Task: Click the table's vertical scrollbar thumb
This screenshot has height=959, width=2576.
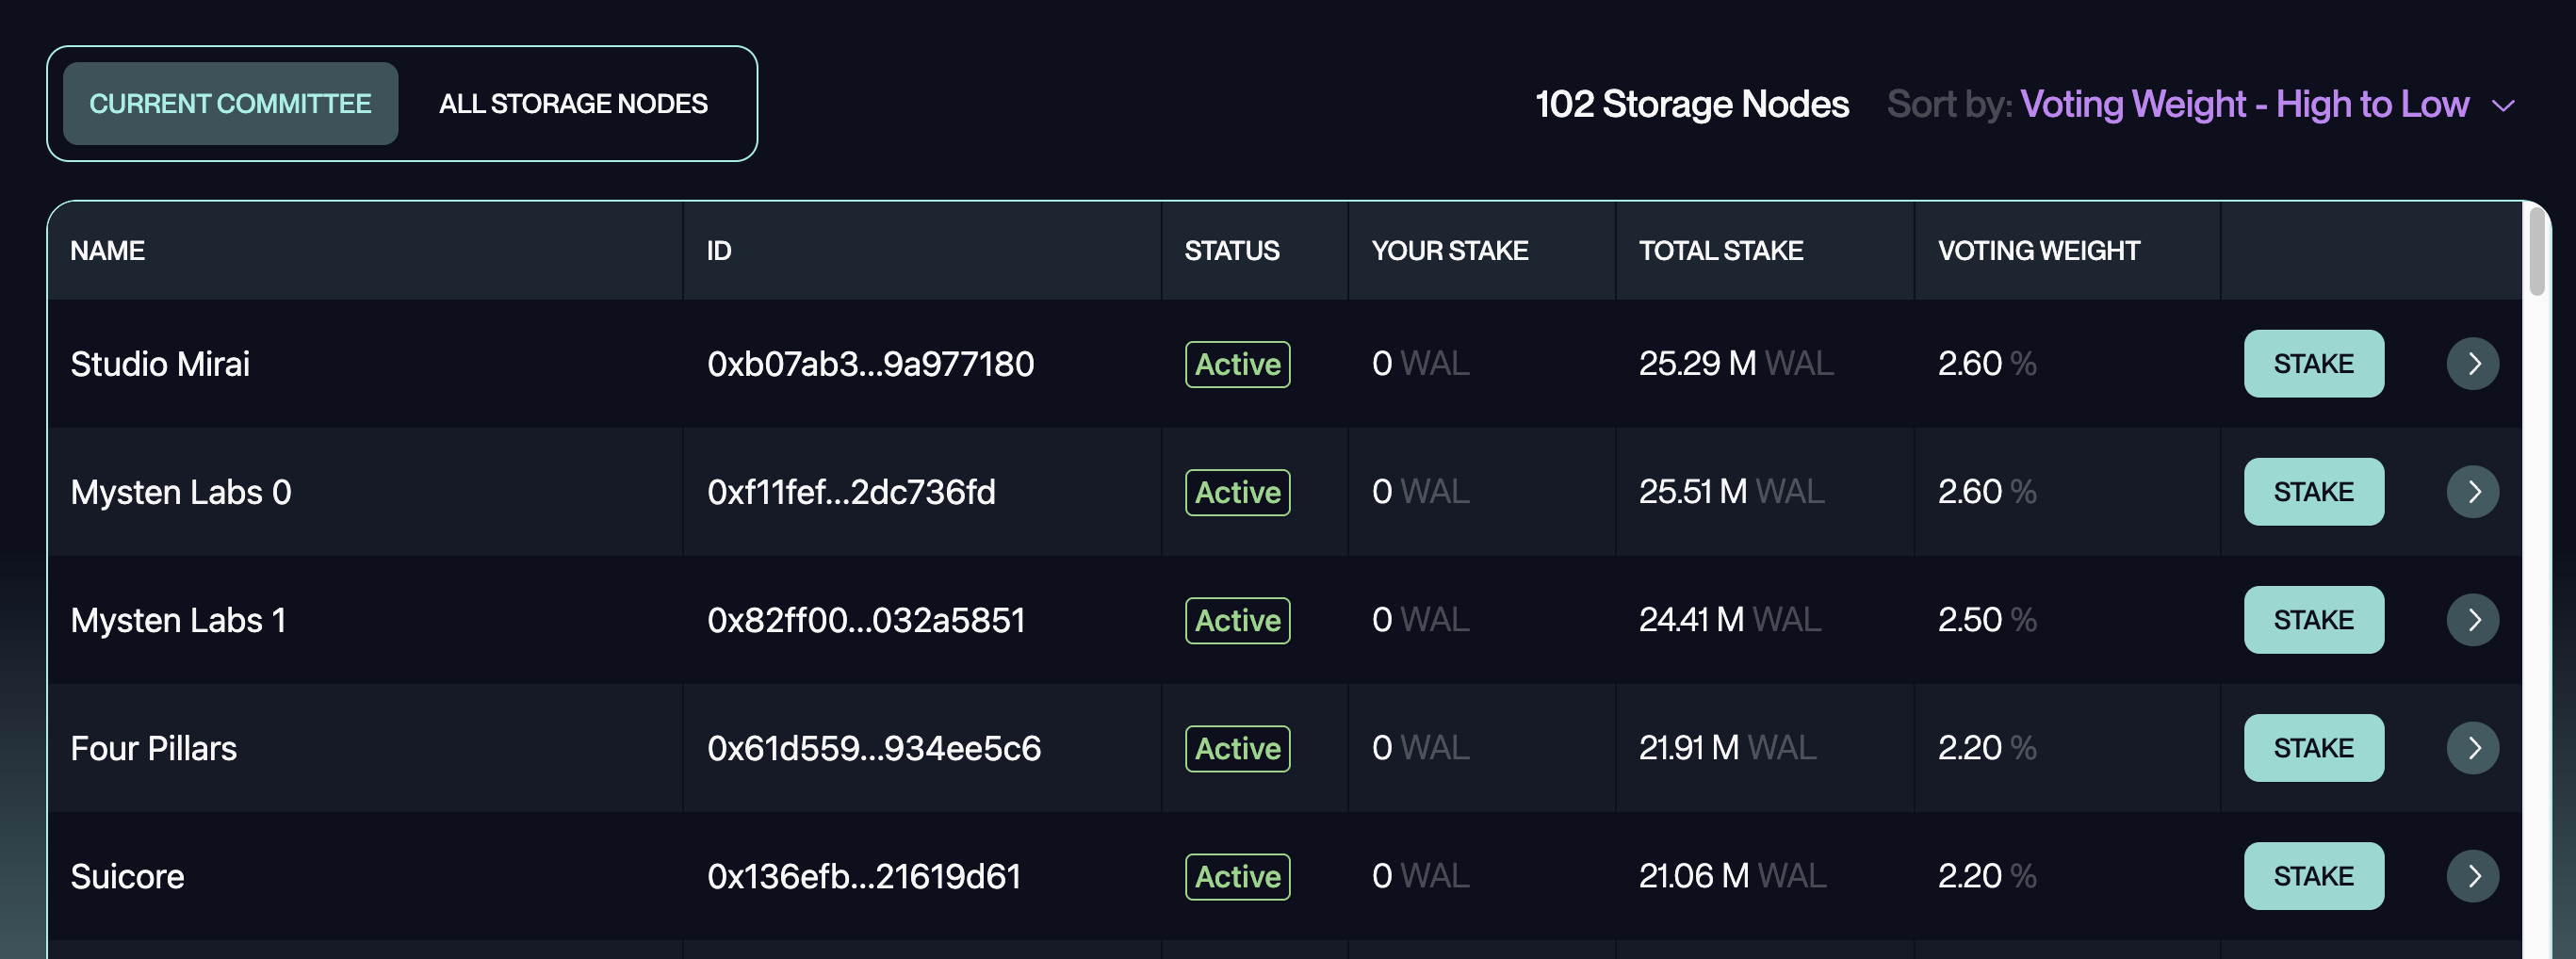Action: pyautogui.click(x=2536, y=252)
